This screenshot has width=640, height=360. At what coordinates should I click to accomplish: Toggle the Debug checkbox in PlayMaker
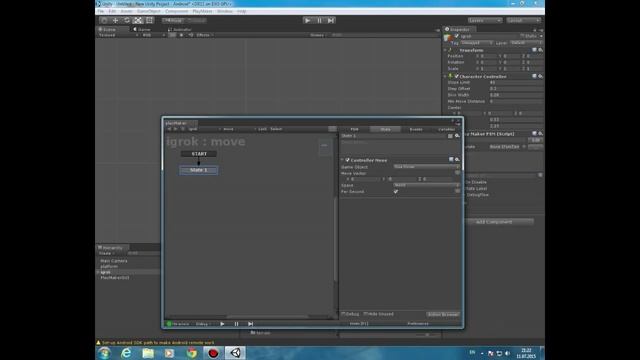pyautogui.click(x=343, y=314)
